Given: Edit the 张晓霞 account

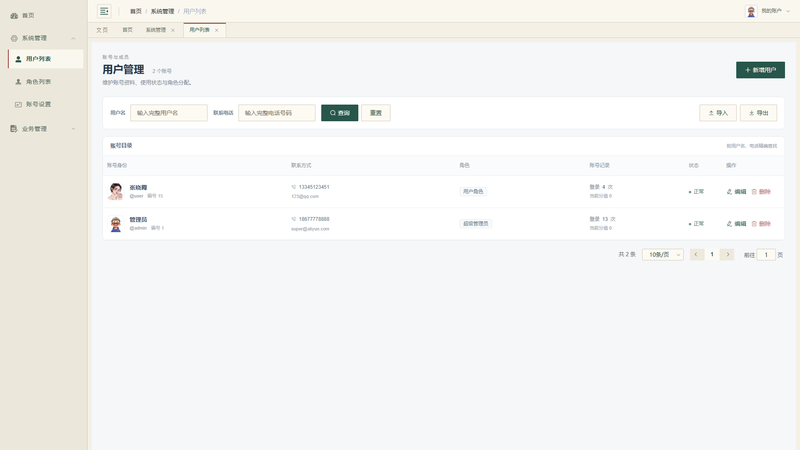Looking at the screenshot, I should (x=736, y=192).
